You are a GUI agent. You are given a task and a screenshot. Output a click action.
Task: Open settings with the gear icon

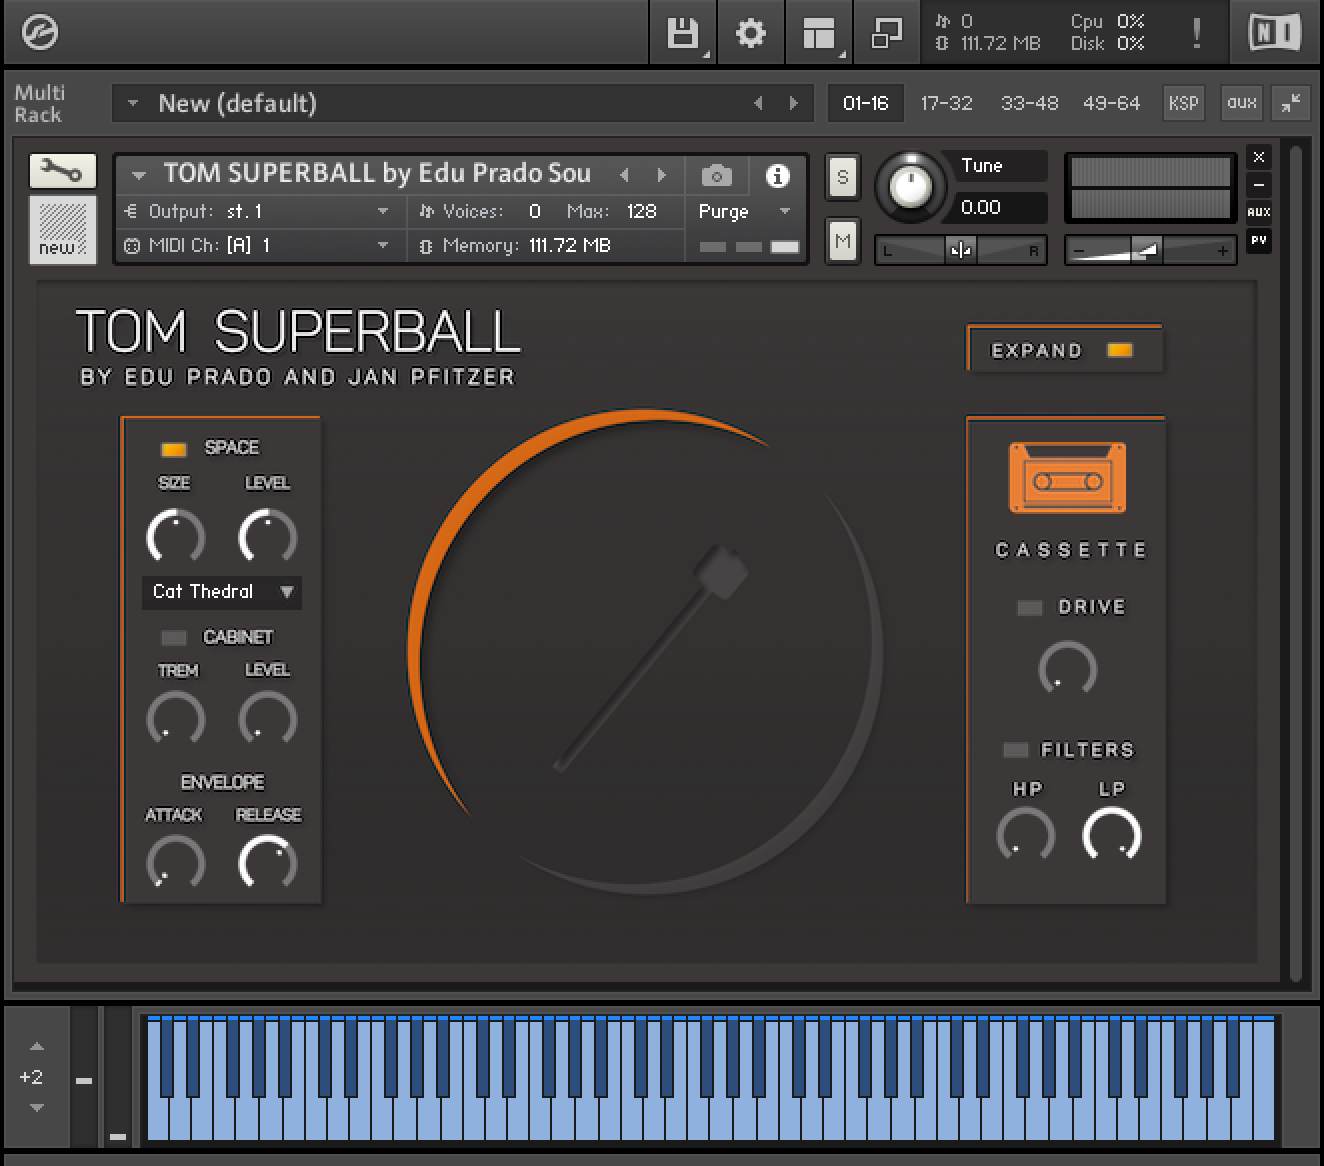750,34
